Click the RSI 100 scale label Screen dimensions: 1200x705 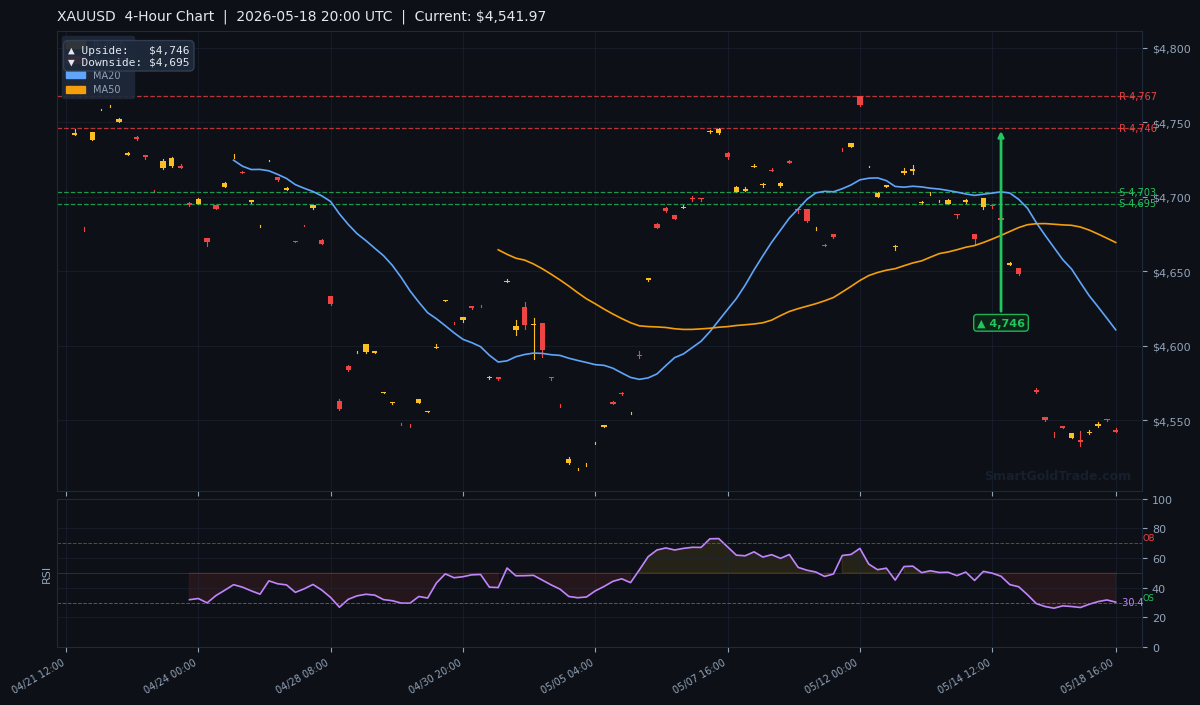coord(1162,500)
